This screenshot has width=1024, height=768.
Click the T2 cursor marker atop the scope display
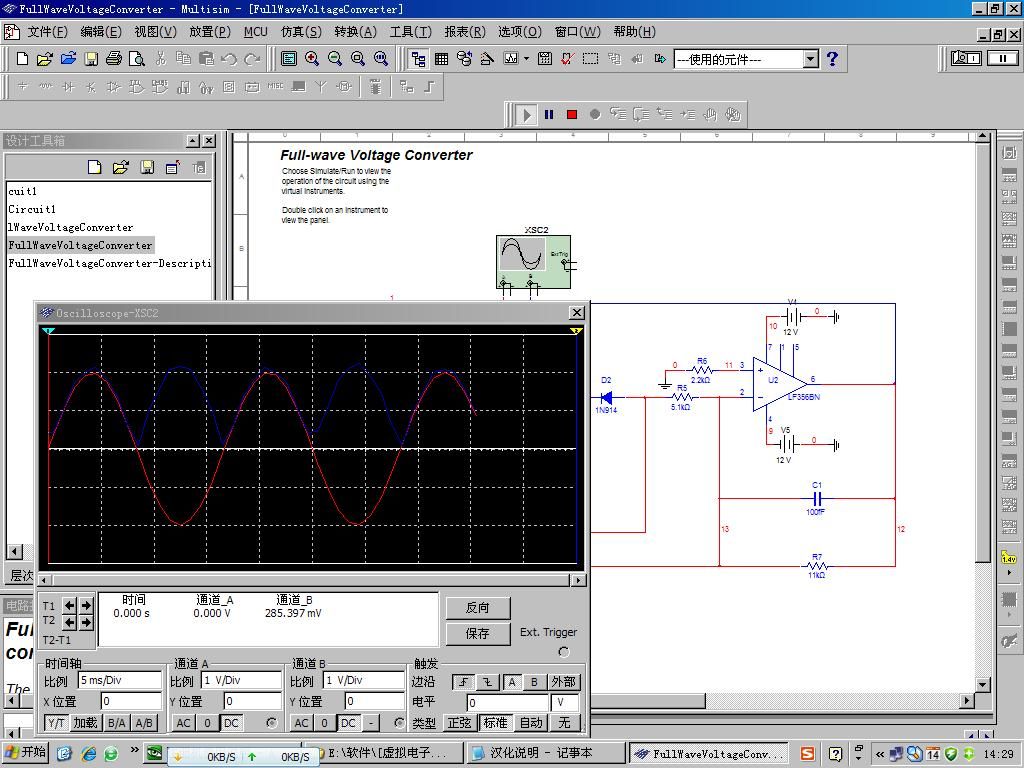pyautogui.click(x=576, y=331)
